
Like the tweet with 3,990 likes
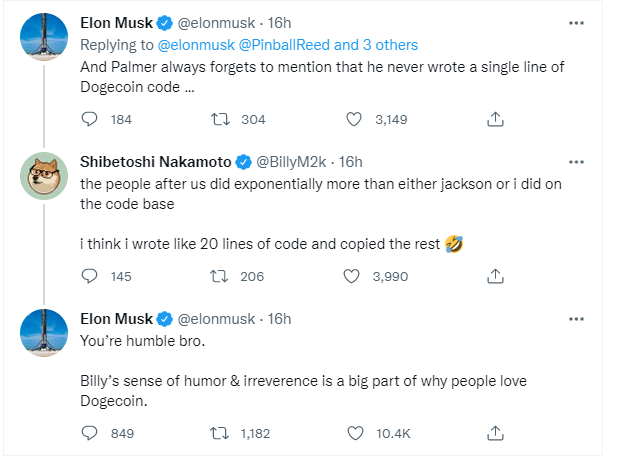353,276
